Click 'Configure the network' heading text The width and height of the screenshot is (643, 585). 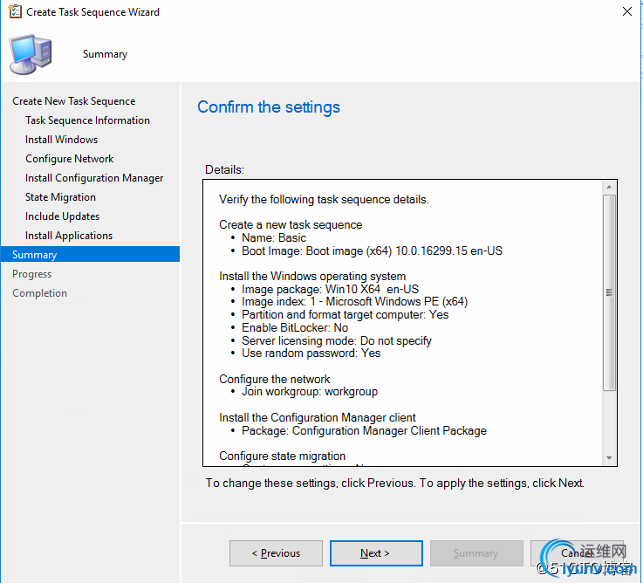coord(274,379)
